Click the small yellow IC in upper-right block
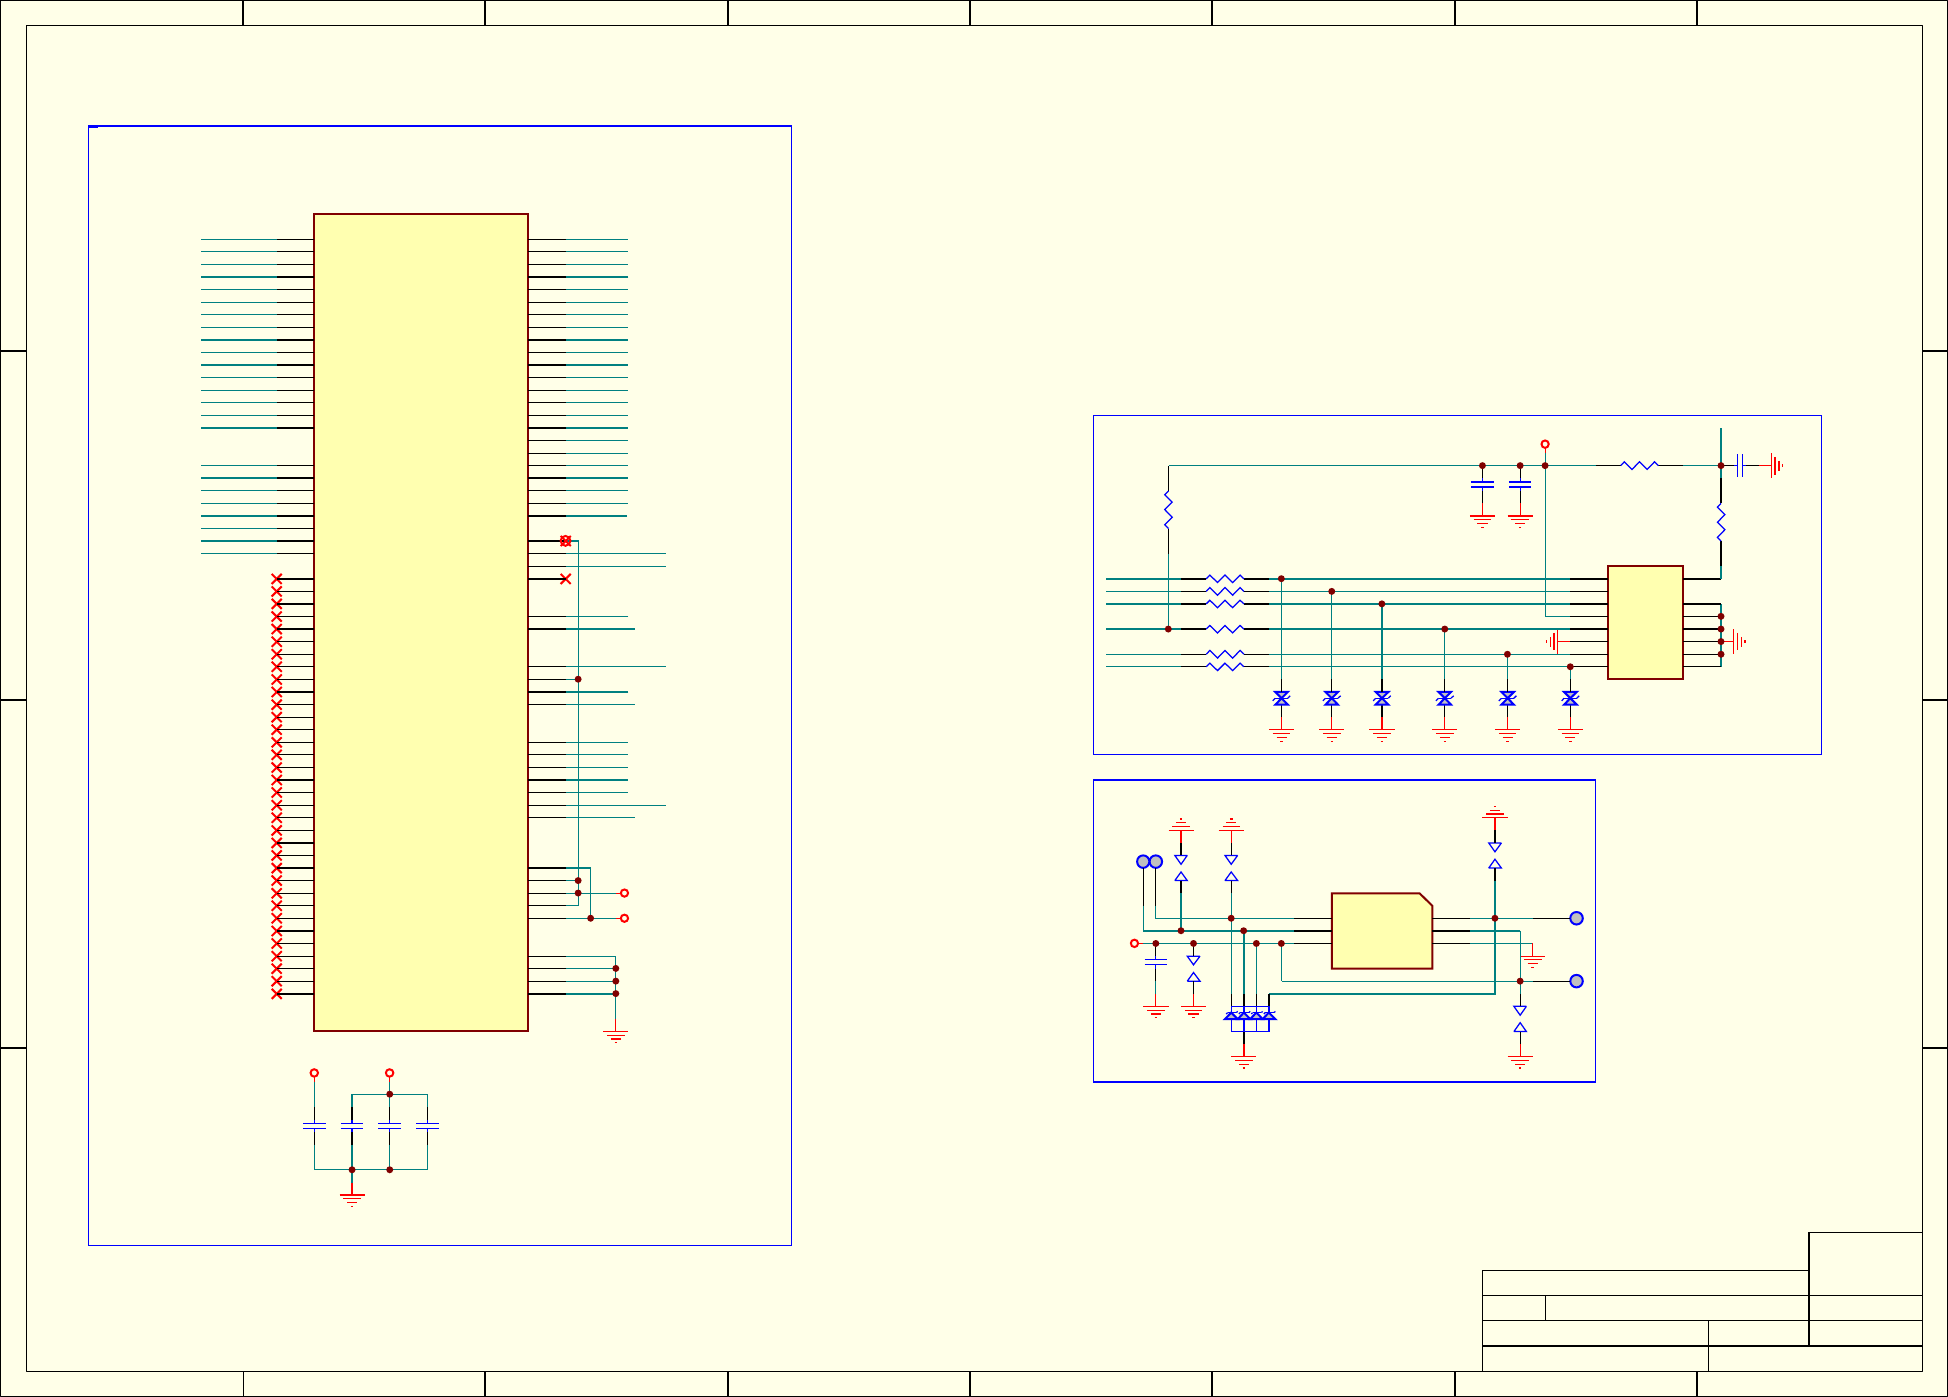The width and height of the screenshot is (1948, 1397). [x=1644, y=622]
